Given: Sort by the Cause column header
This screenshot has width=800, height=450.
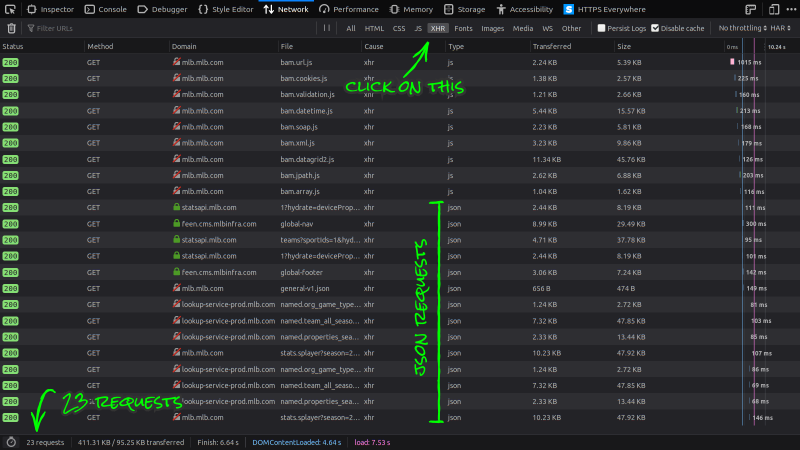Looking at the screenshot, I should [x=403, y=46].
